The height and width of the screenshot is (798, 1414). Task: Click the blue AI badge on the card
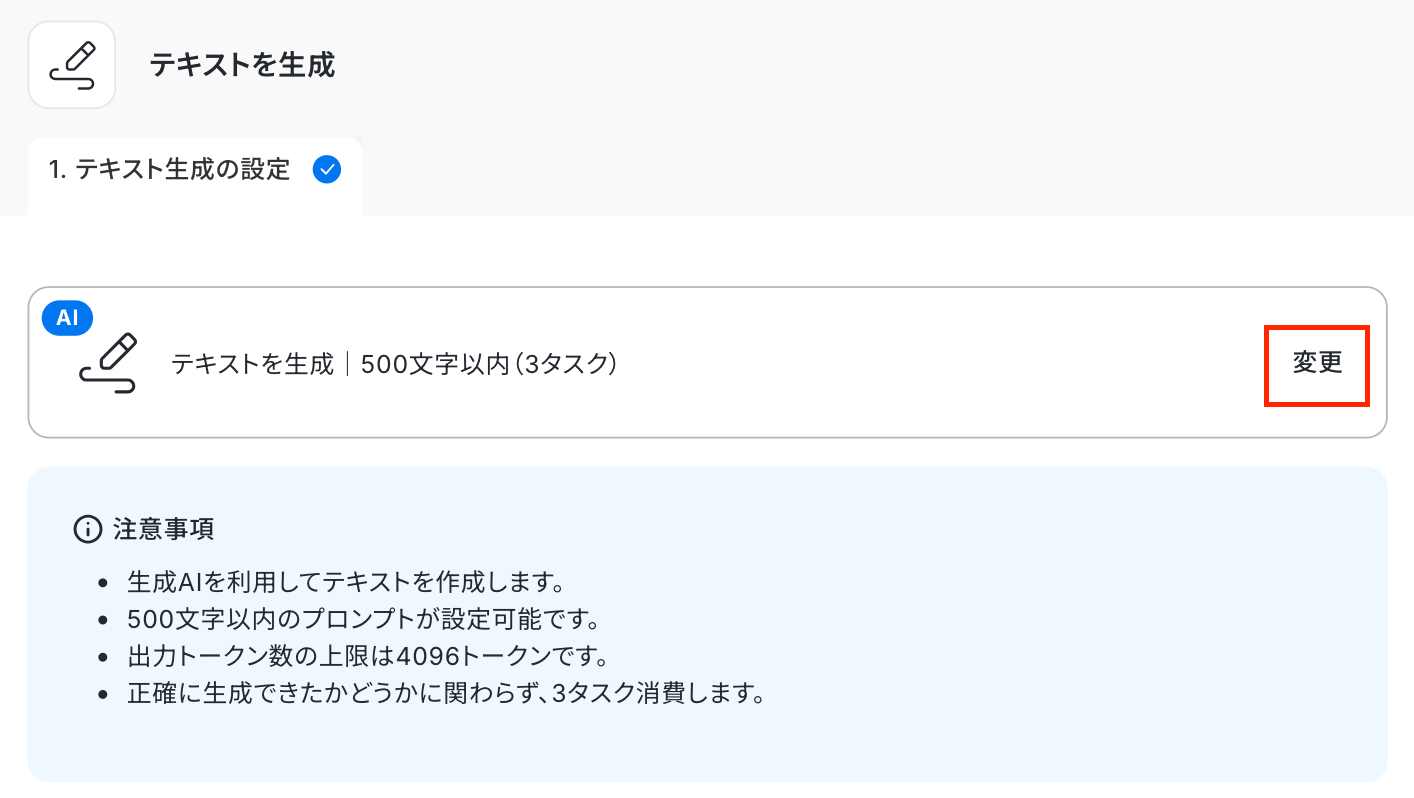pyautogui.click(x=67, y=318)
